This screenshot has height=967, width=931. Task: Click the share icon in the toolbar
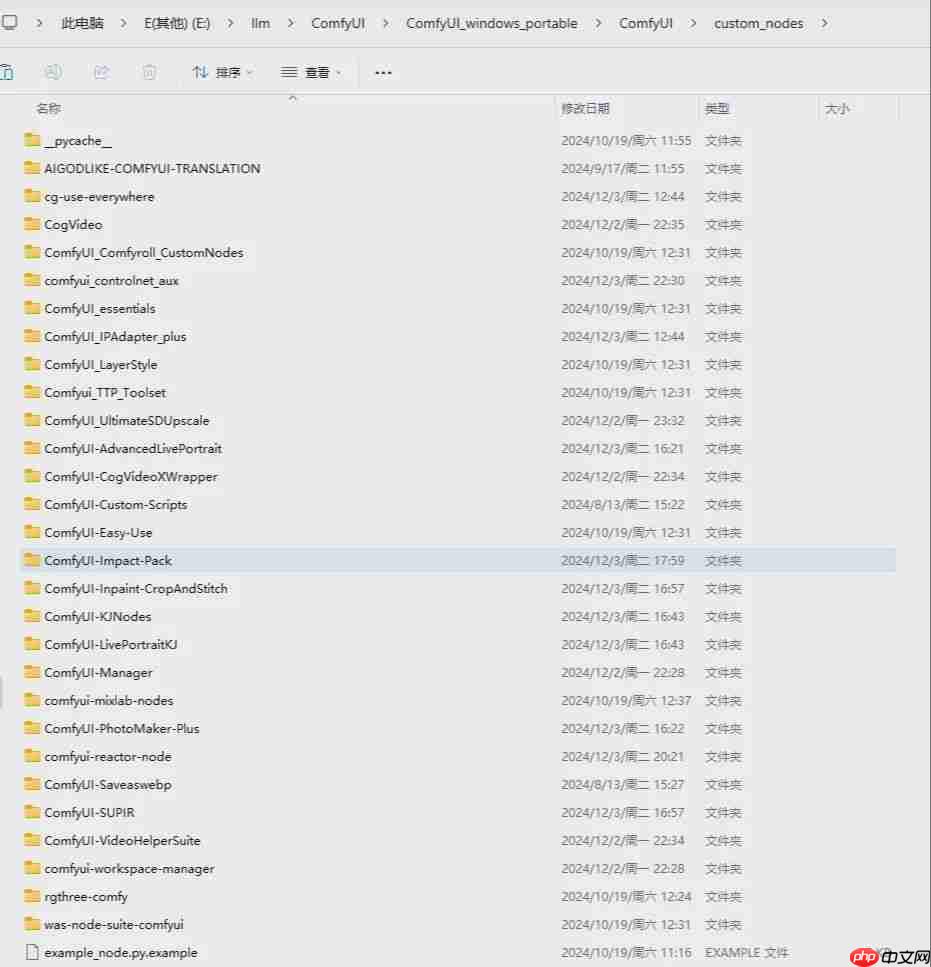click(x=101, y=72)
